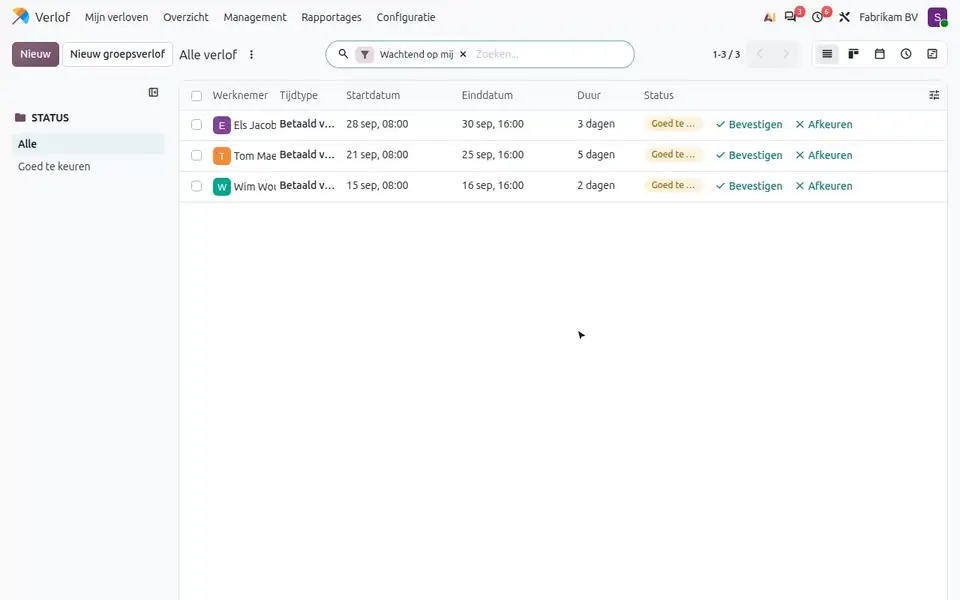The height and width of the screenshot is (600, 960).
Task: Refuse Tom Mae's leave with Afkeuren
Action: pos(823,155)
